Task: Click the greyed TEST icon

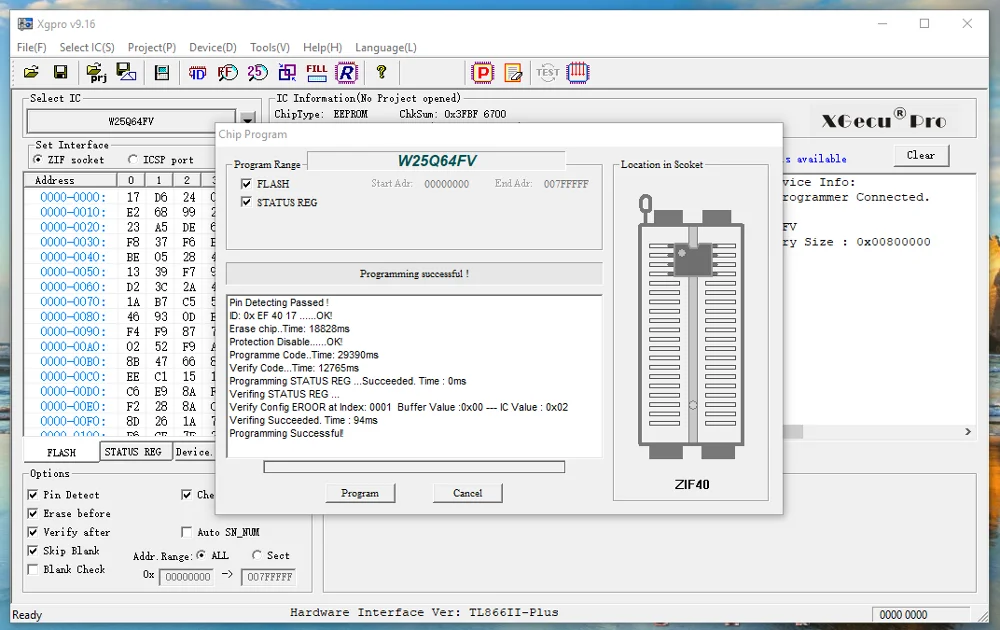Action: coord(547,73)
